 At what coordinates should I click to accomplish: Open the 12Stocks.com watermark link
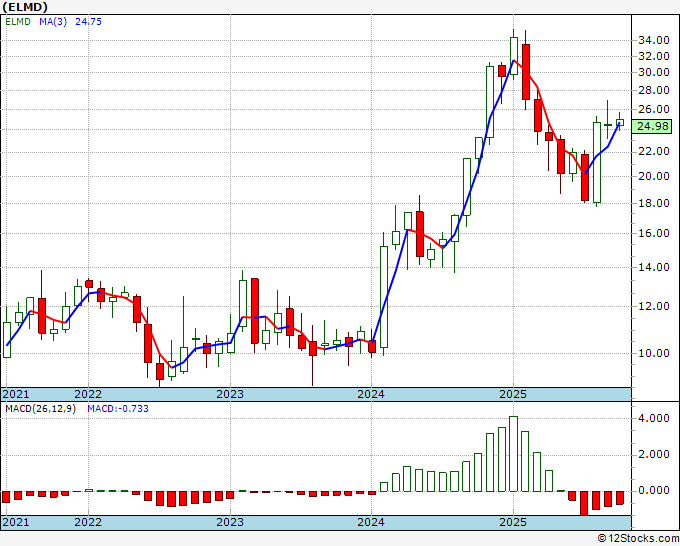coord(637,538)
